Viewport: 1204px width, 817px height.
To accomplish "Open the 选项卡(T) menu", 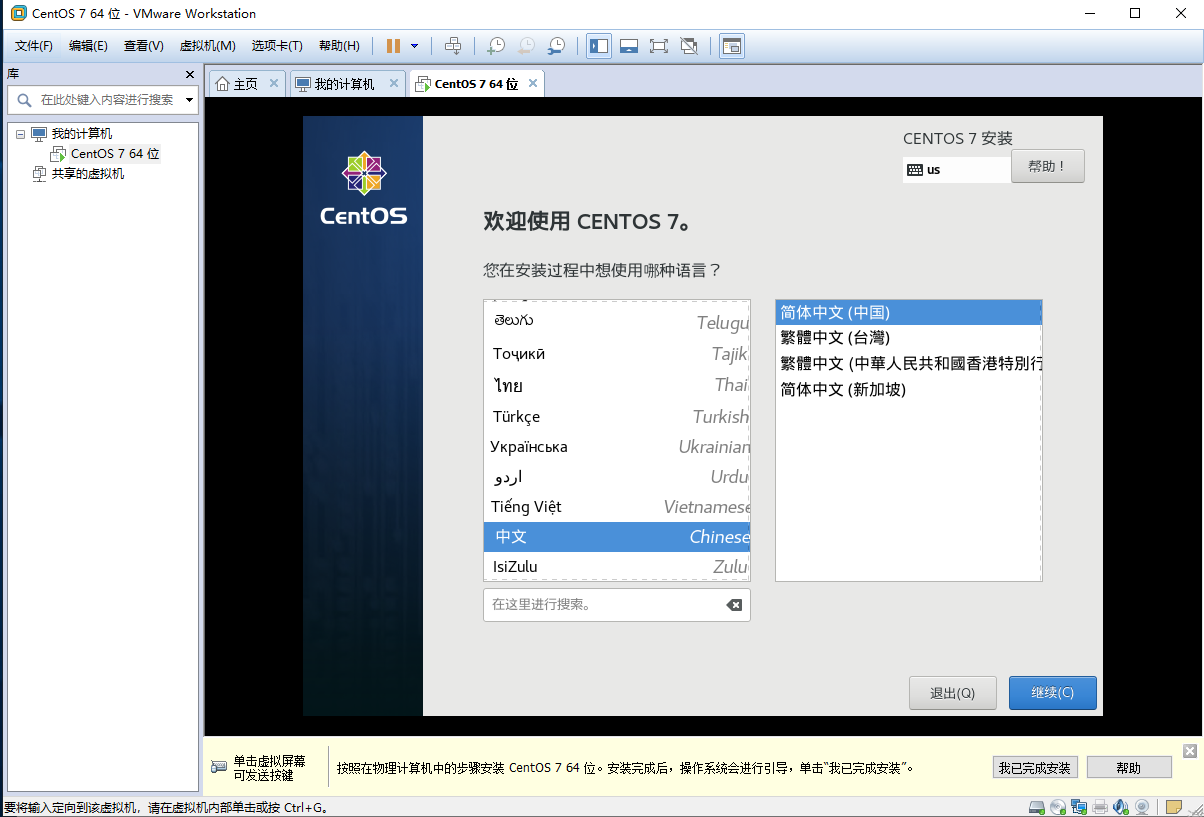I will point(277,46).
